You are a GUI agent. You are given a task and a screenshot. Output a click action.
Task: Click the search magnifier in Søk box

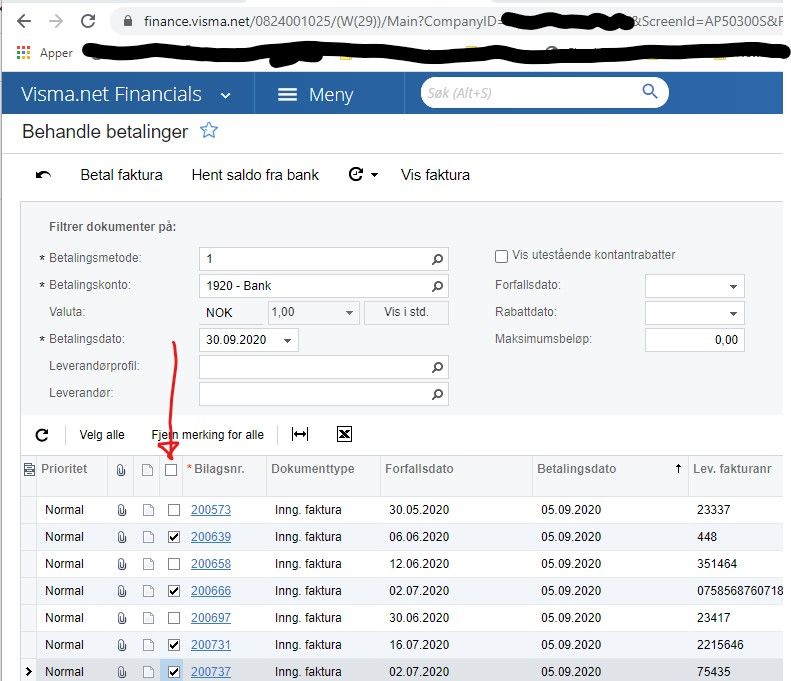pyautogui.click(x=650, y=91)
